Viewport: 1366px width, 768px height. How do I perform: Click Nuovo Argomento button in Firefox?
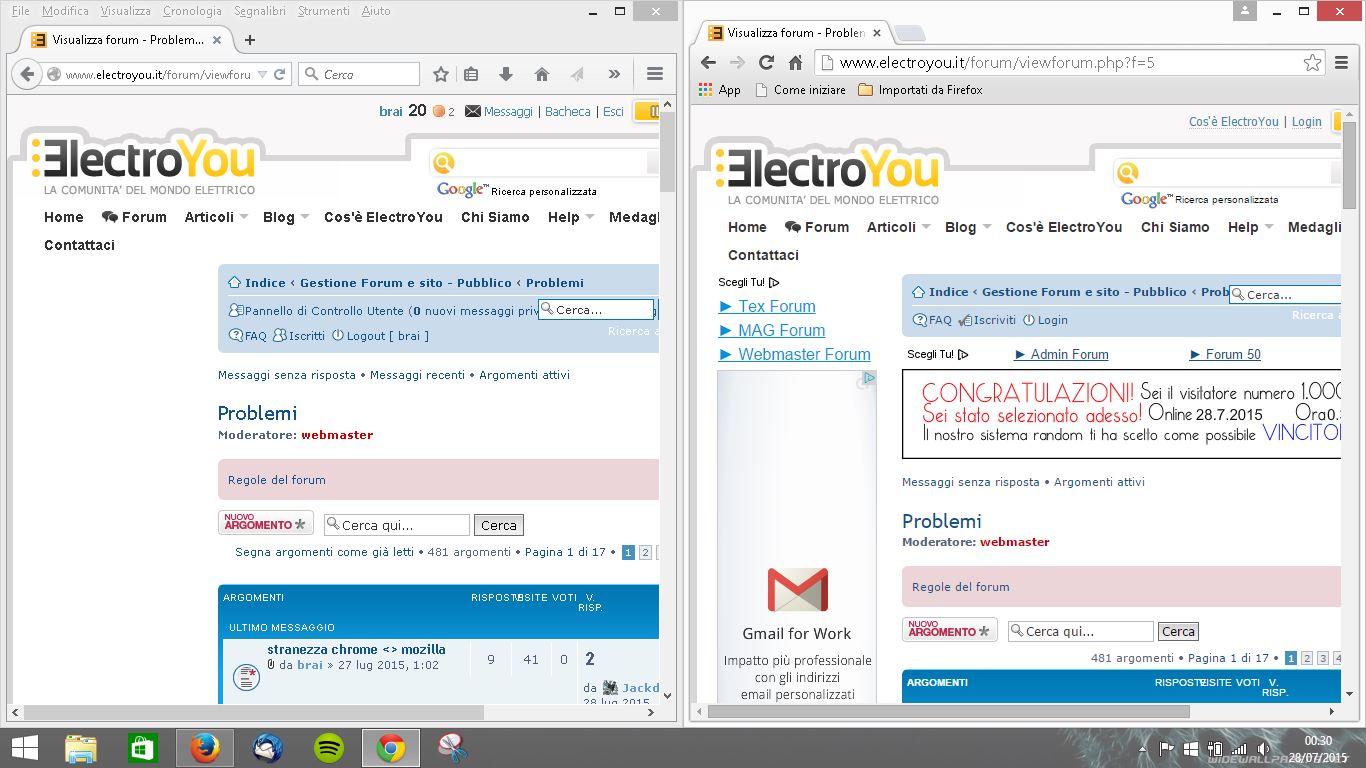pos(265,524)
